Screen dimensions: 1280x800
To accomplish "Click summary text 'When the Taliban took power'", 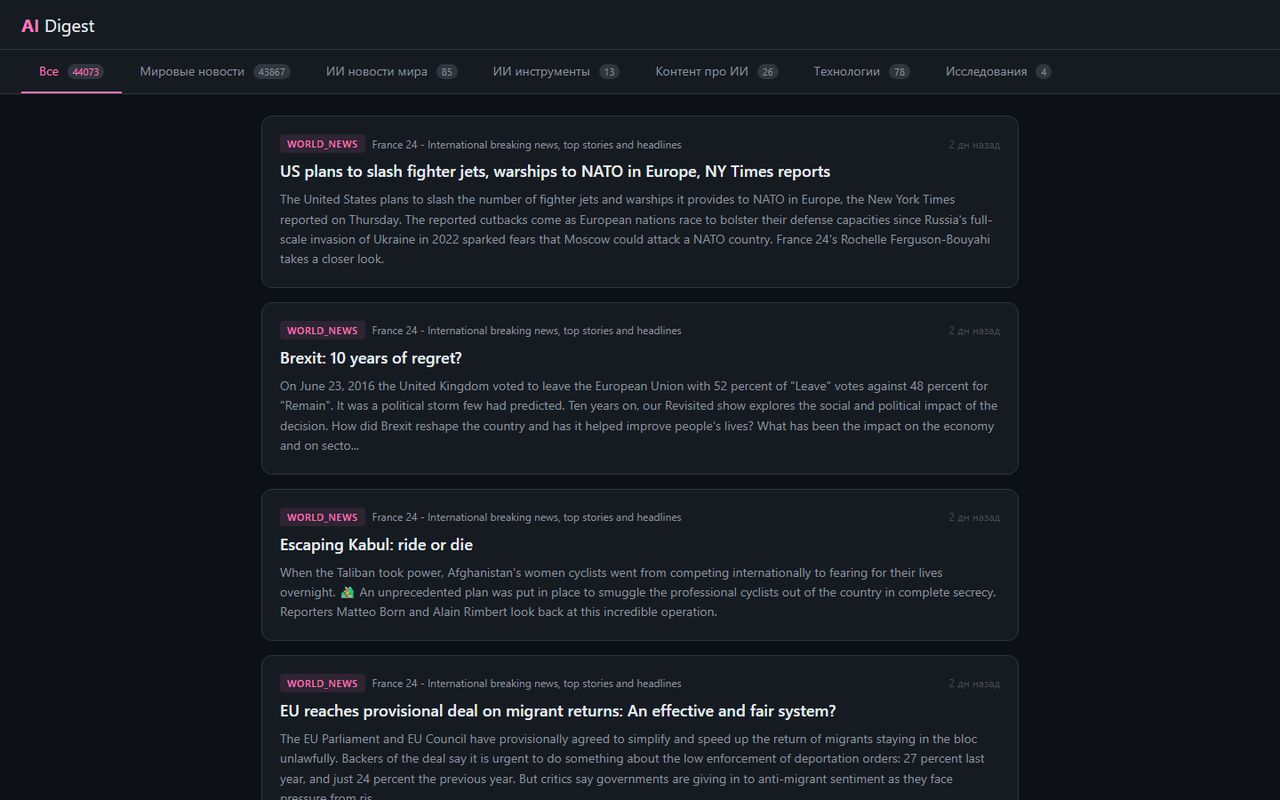I will [x=638, y=592].
